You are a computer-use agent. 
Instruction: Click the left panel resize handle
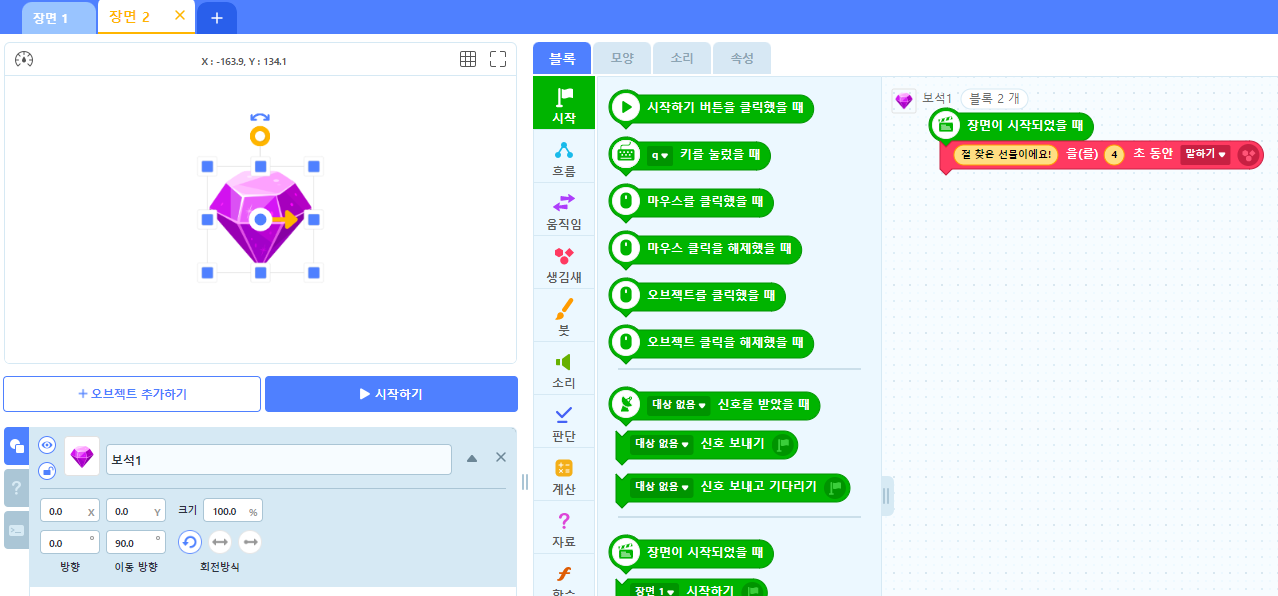525,482
